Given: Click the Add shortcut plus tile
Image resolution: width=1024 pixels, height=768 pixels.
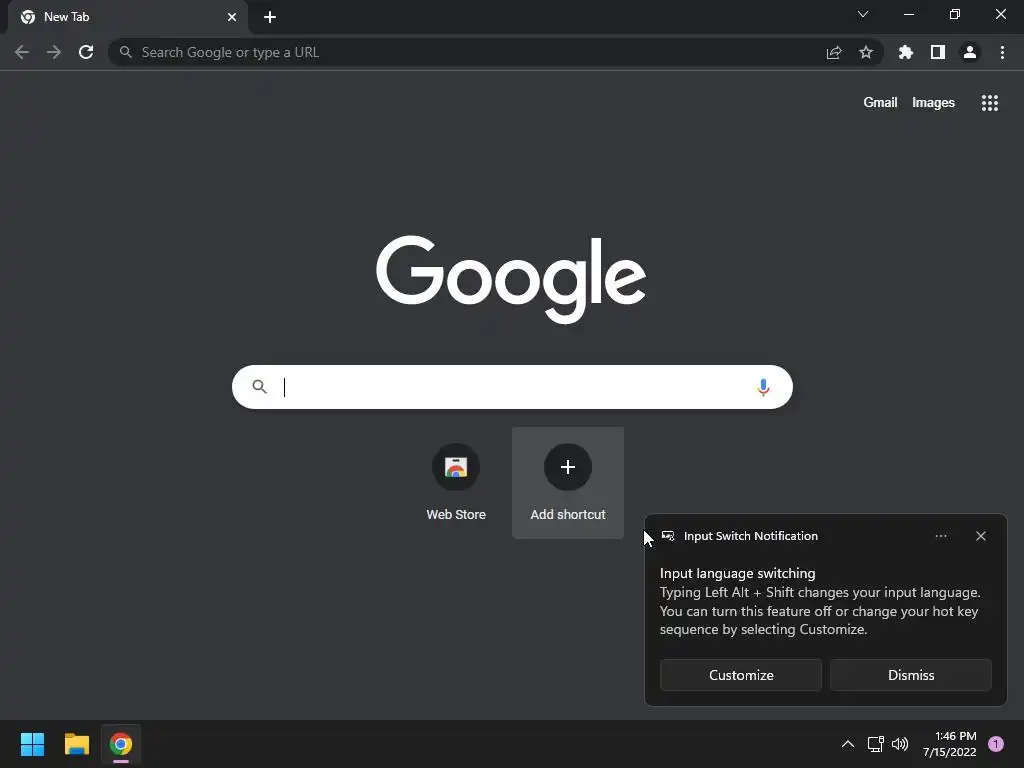Looking at the screenshot, I should 568,483.
